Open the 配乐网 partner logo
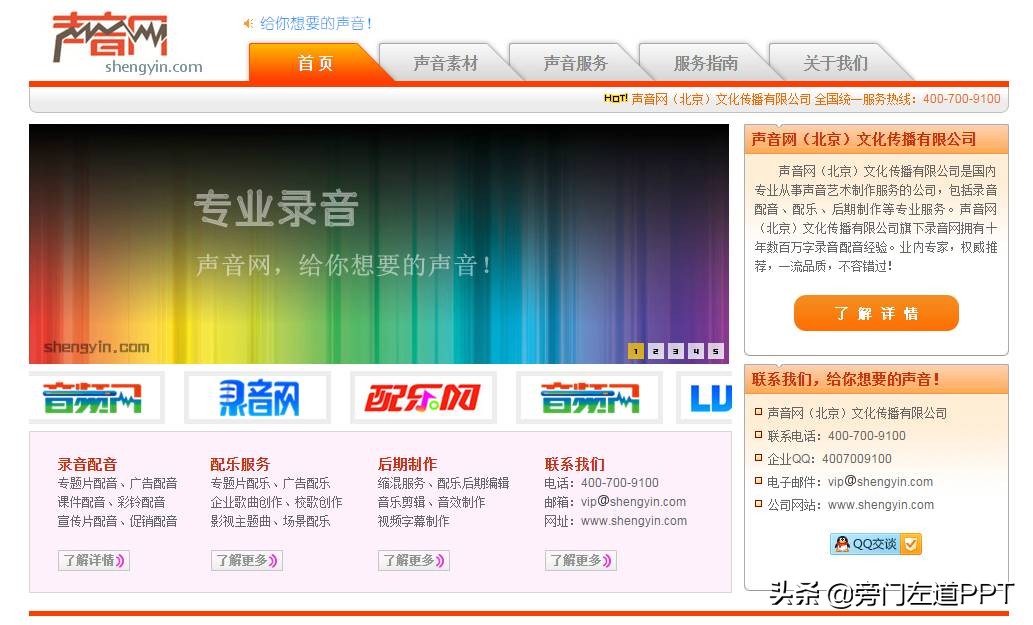The width and height of the screenshot is (1033, 625). tap(423, 397)
